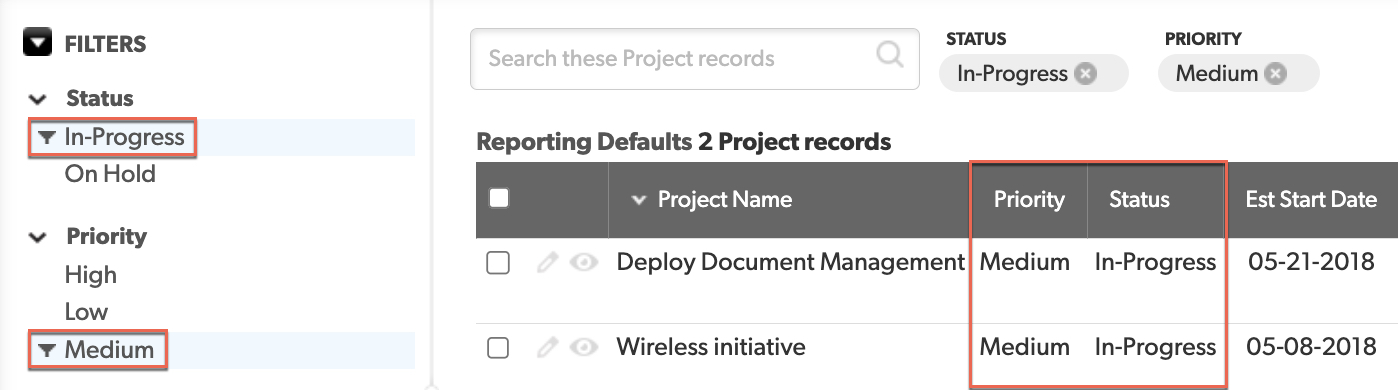Collapse the Status filter group chevron
This screenshot has height=390, width=1398.
[38, 99]
